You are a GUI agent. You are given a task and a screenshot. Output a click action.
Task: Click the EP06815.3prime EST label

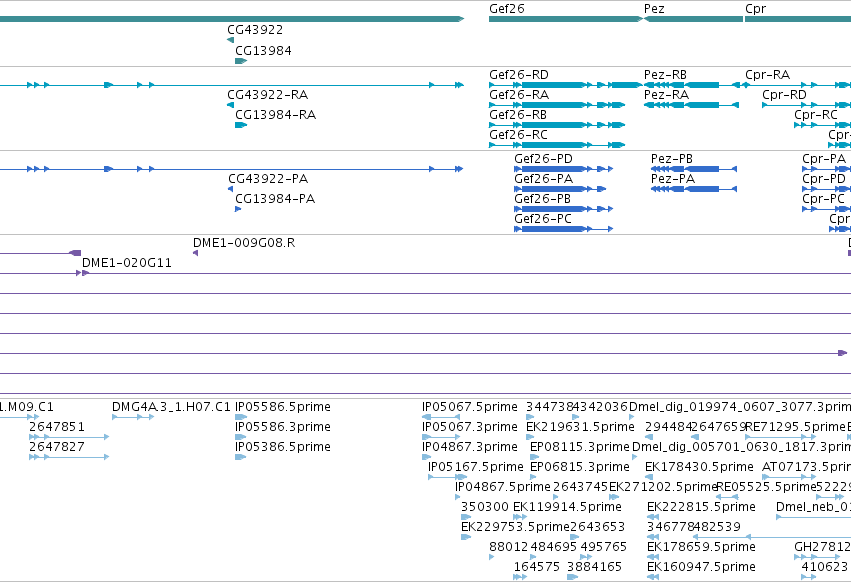tap(580, 467)
